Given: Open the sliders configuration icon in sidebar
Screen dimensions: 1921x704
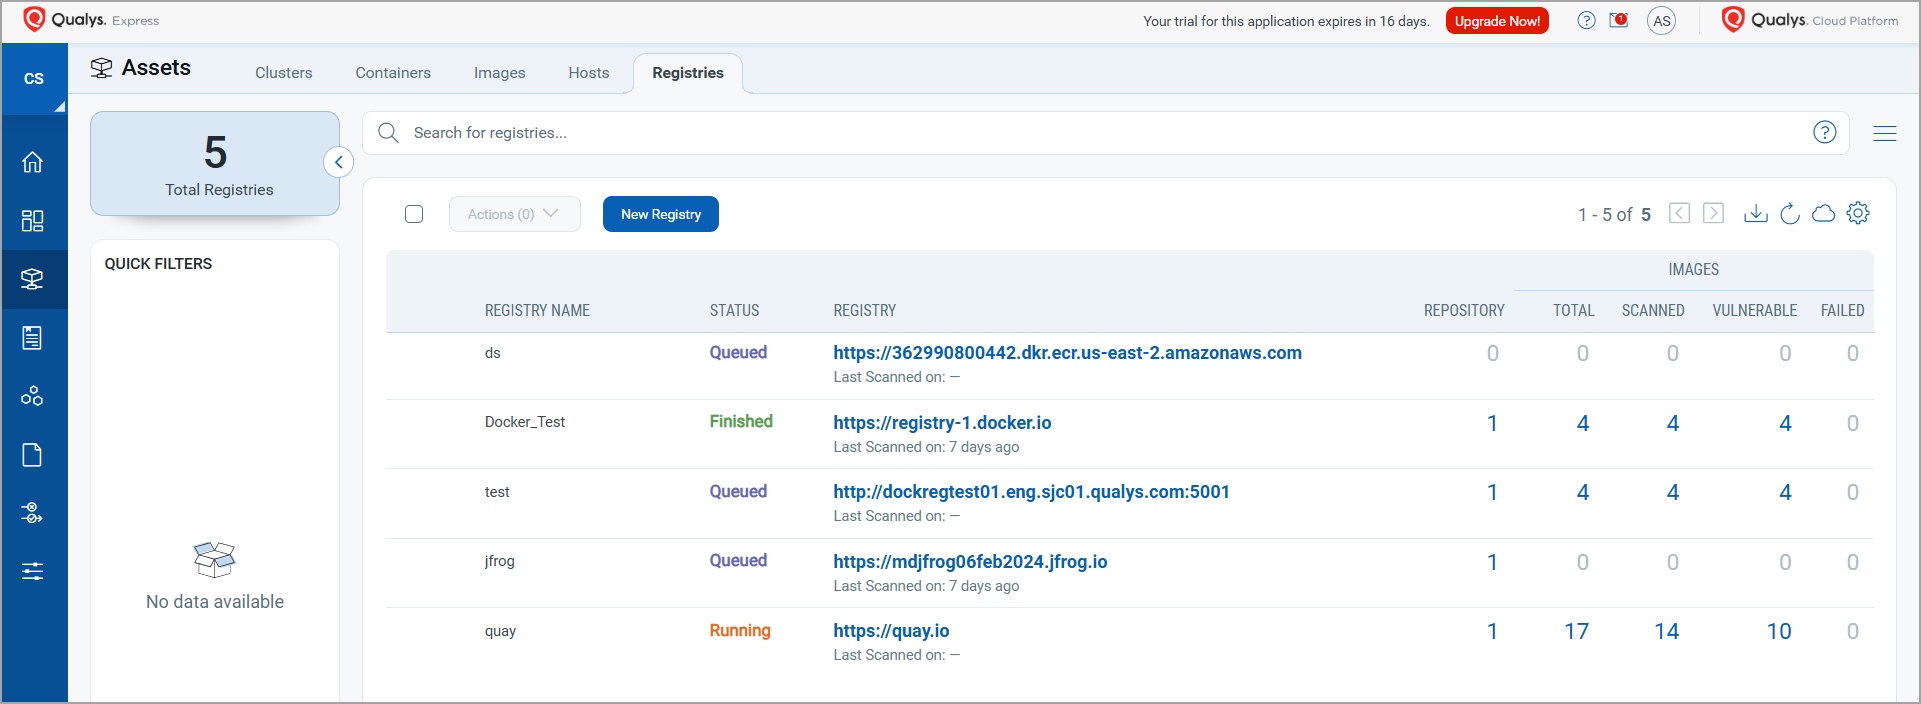Looking at the screenshot, I should click(x=33, y=571).
